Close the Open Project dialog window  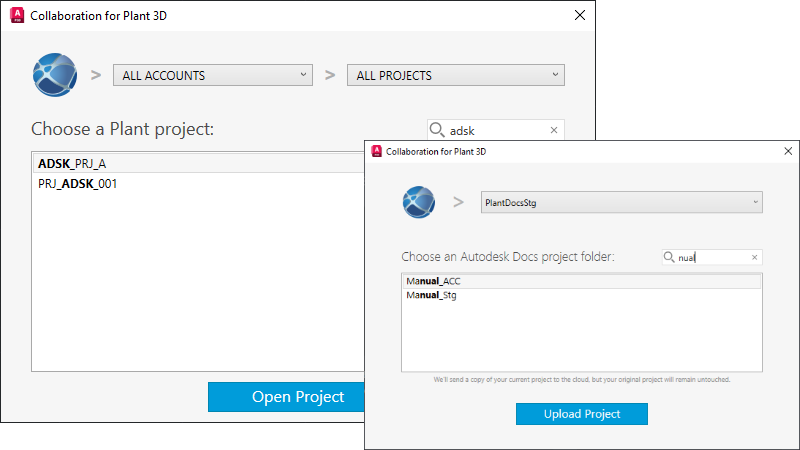point(580,15)
